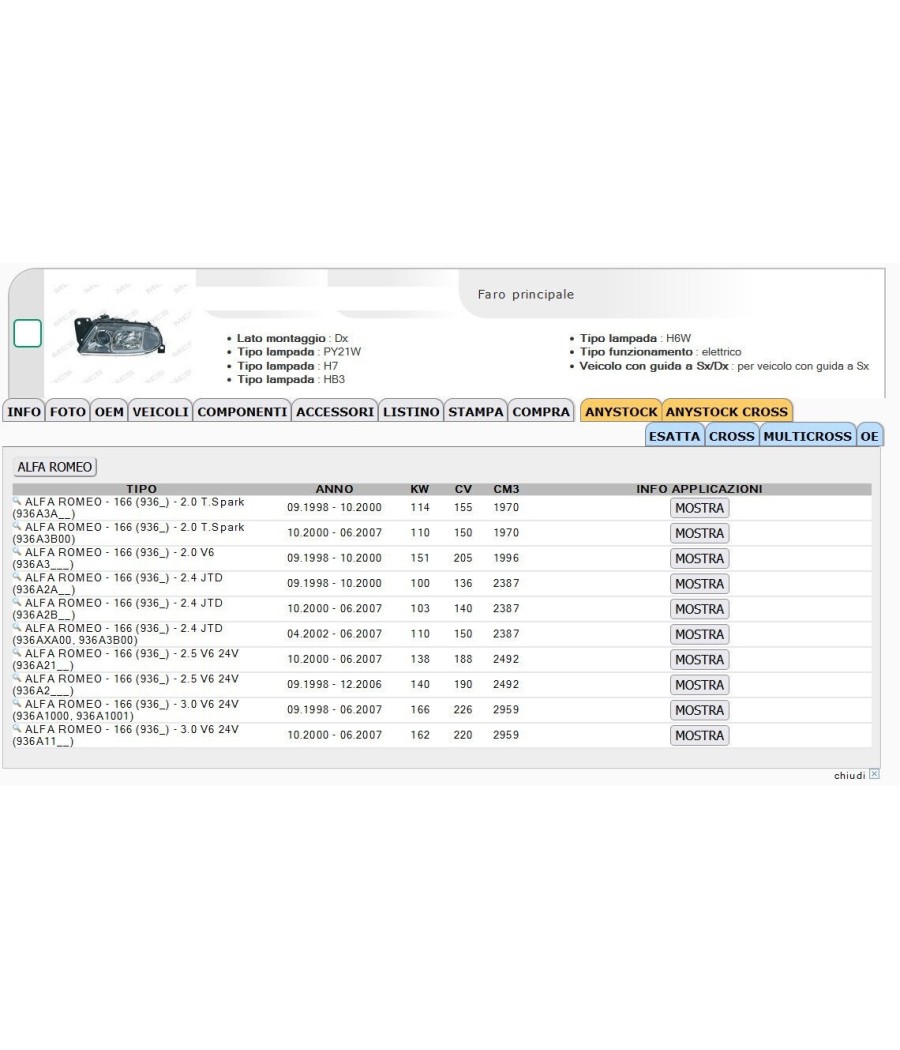900x1050 pixels.
Task: Click the TIPO column header
Action: (141, 489)
